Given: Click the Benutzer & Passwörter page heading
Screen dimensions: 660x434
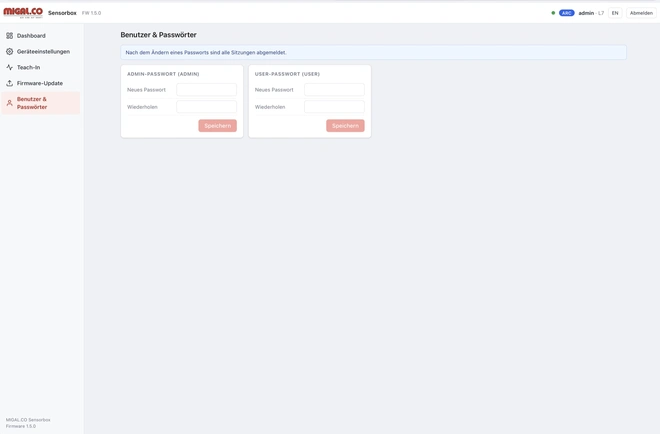Looking at the screenshot, I should (158, 35).
